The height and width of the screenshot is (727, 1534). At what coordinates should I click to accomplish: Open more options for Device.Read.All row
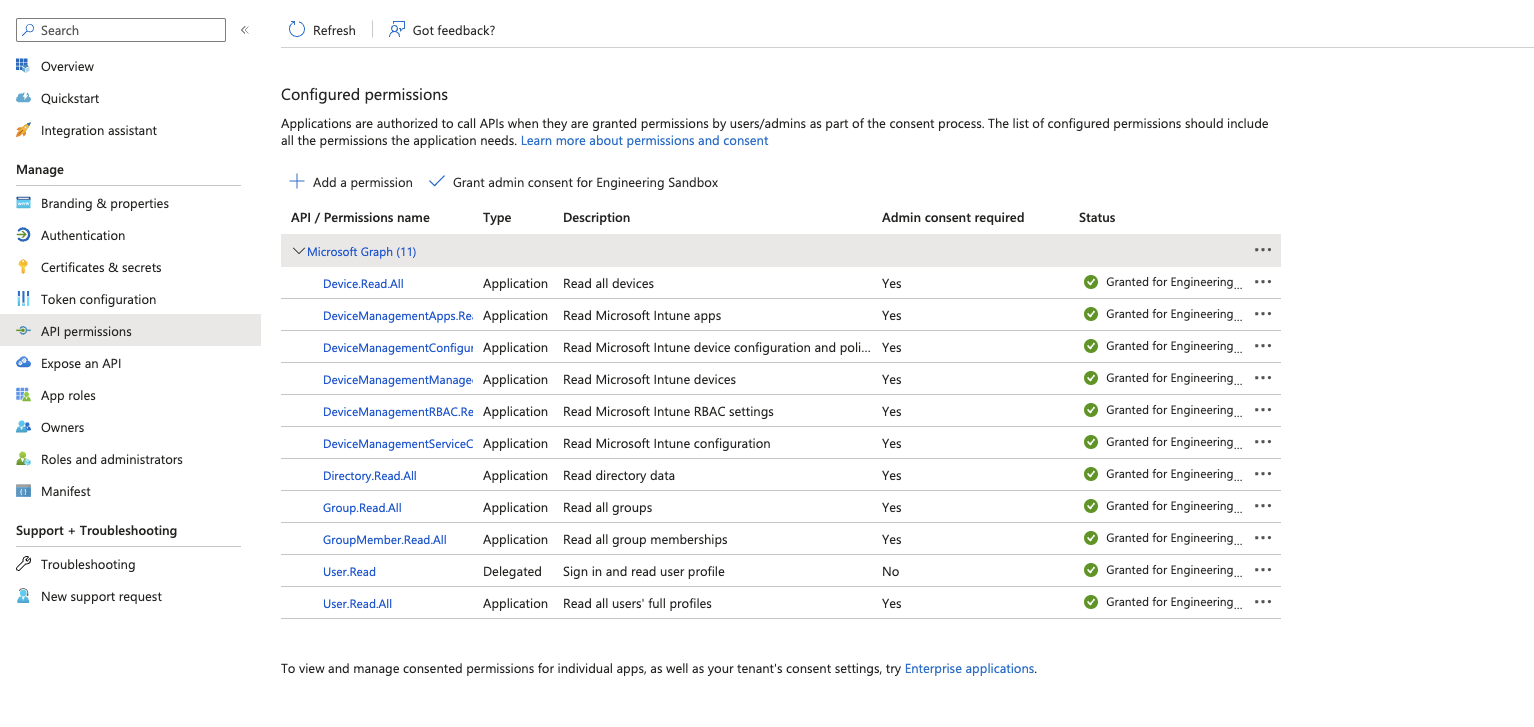1263,282
